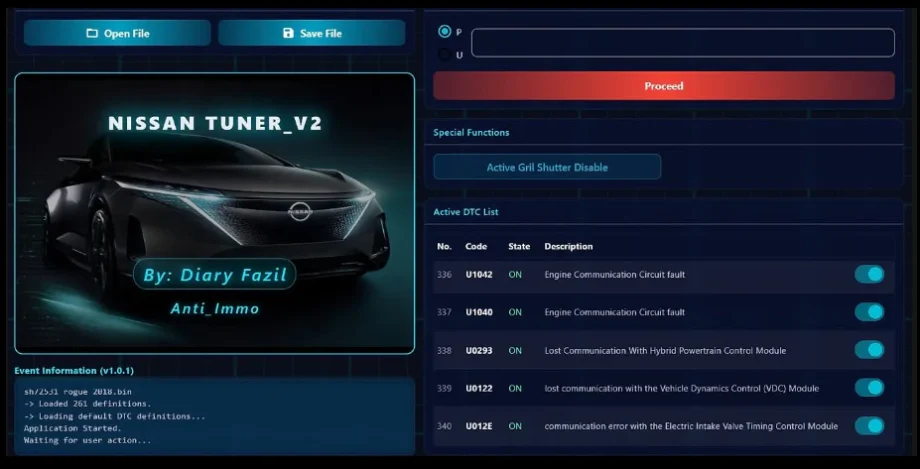Select the U radio button
This screenshot has width=920, height=469.
coord(445,54)
